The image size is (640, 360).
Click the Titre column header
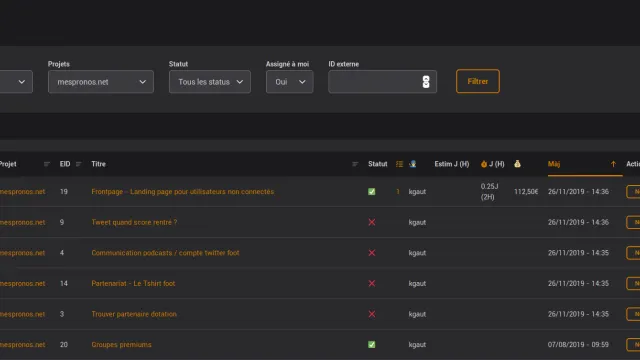click(98, 164)
